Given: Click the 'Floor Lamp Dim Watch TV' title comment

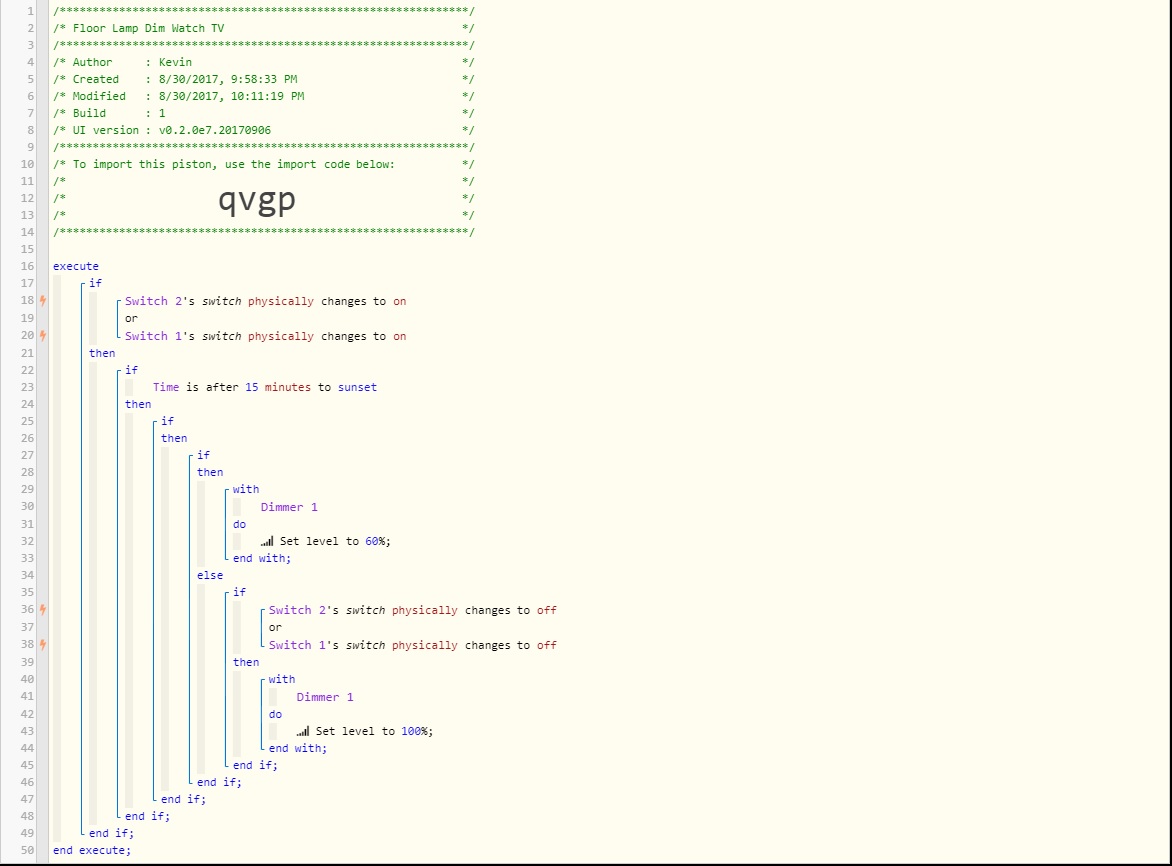Looking at the screenshot, I should coord(148,28).
